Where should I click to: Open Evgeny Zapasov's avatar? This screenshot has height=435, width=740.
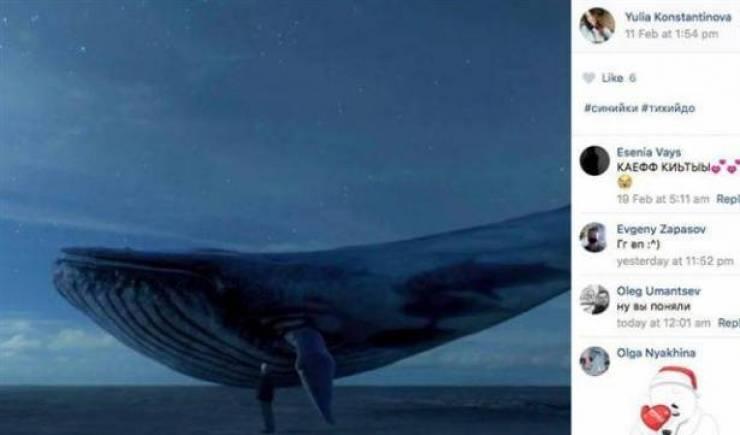[594, 237]
